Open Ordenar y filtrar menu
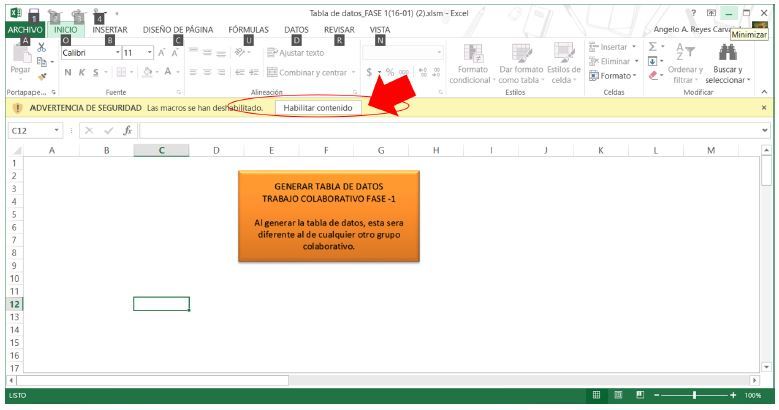 (x=685, y=64)
